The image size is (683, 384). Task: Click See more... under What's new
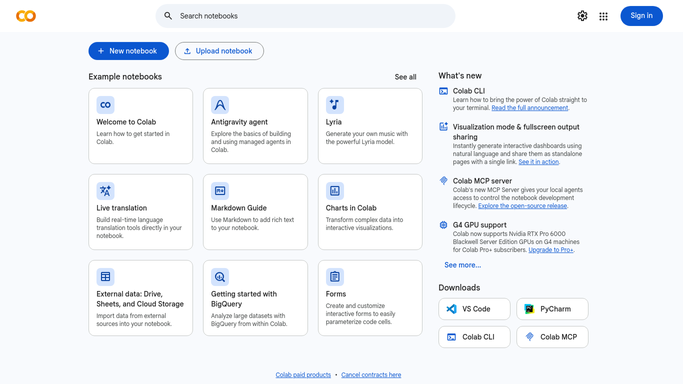[x=463, y=265]
